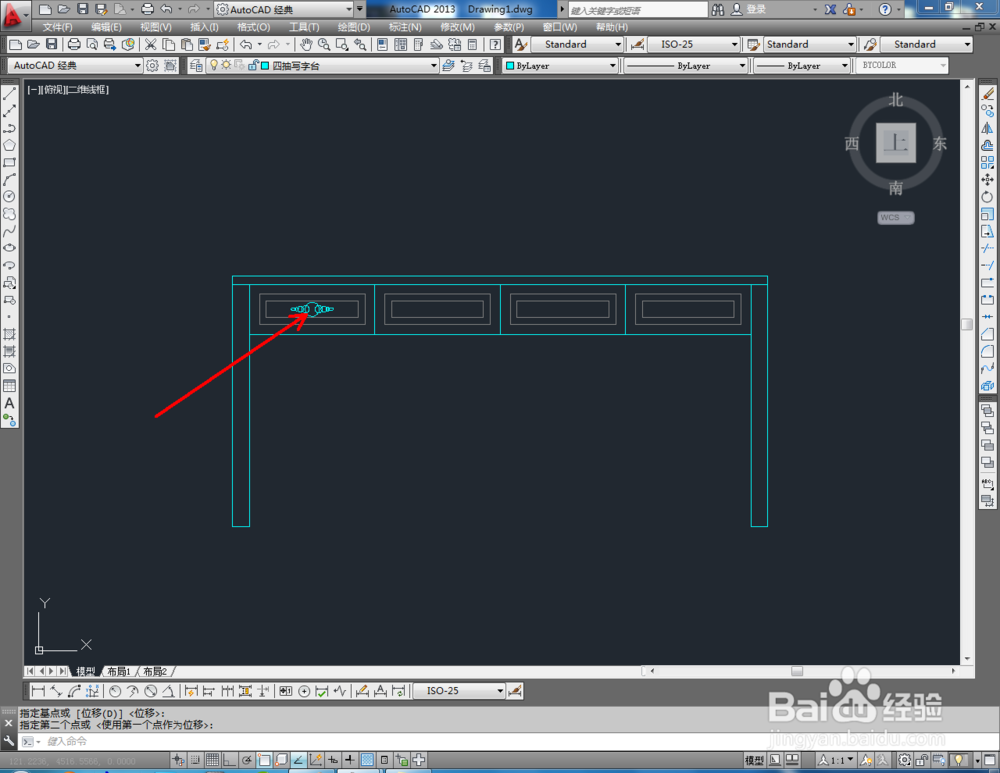Click the BYCOLOR plot style box
This screenshot has width=1000, height=773.
[x=901, y=65]
